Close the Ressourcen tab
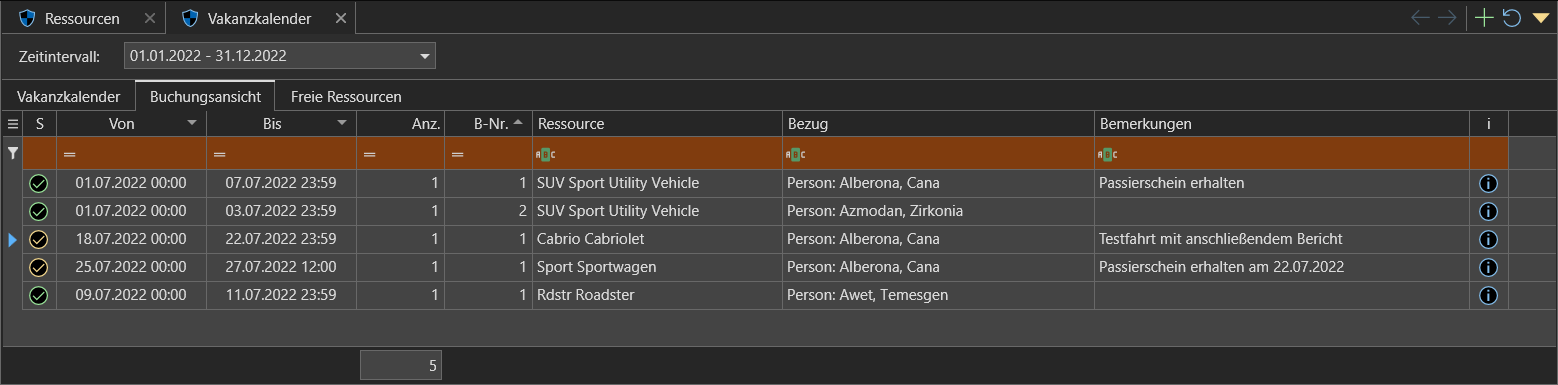The height and width of the screenshot is (385, 1558). click(149, 19)
